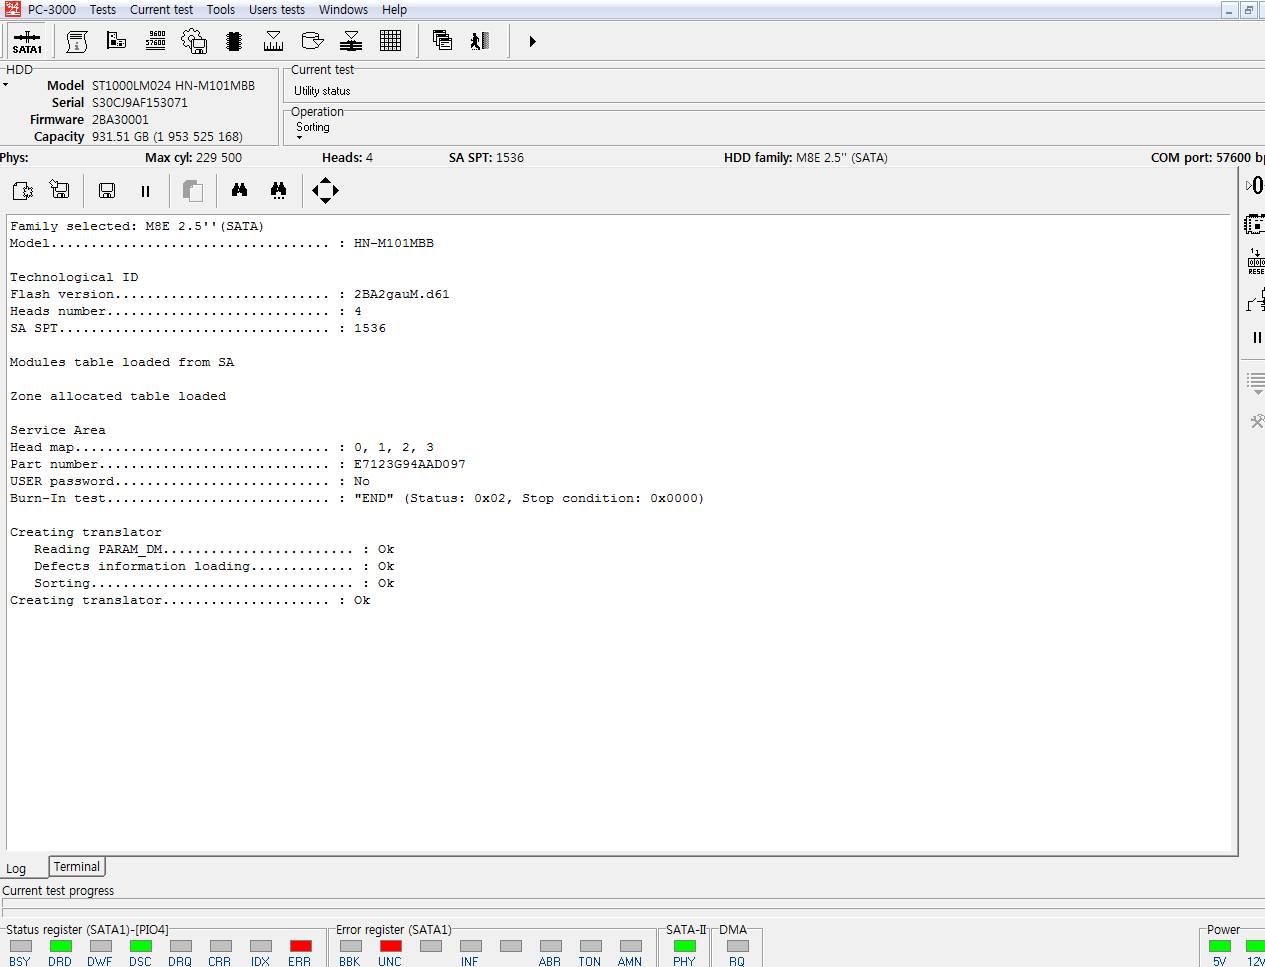The height and width of the screenshot is (967, 1265).
Task: Click the grid table icon in toolbar
Action: (390, 41)
